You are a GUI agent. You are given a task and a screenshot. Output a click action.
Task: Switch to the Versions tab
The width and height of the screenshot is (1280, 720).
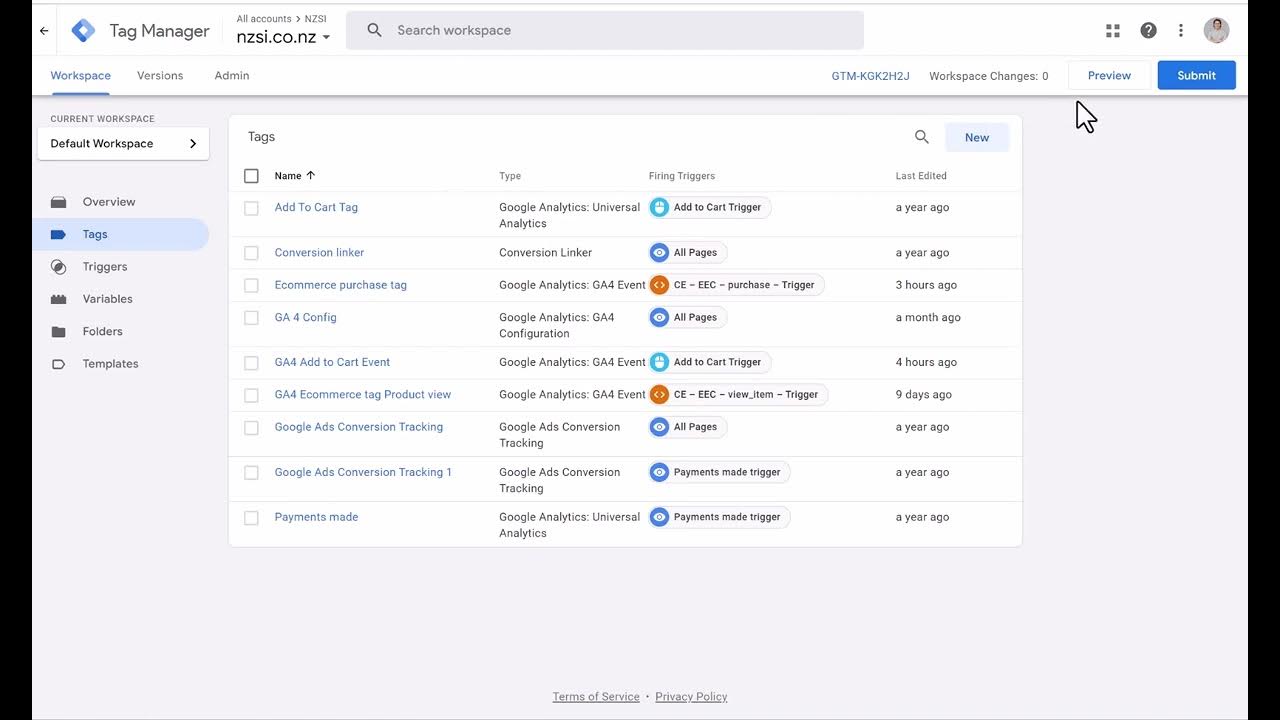(x=160, y=76)
